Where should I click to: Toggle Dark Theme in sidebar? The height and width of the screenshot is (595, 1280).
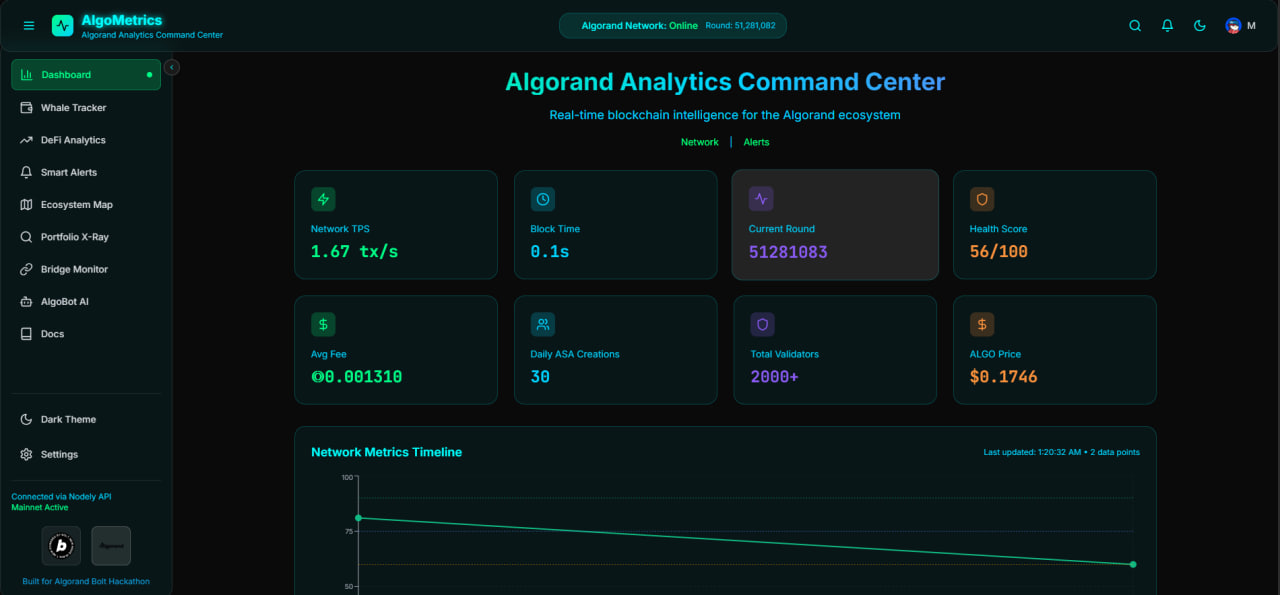coord(86,419)
